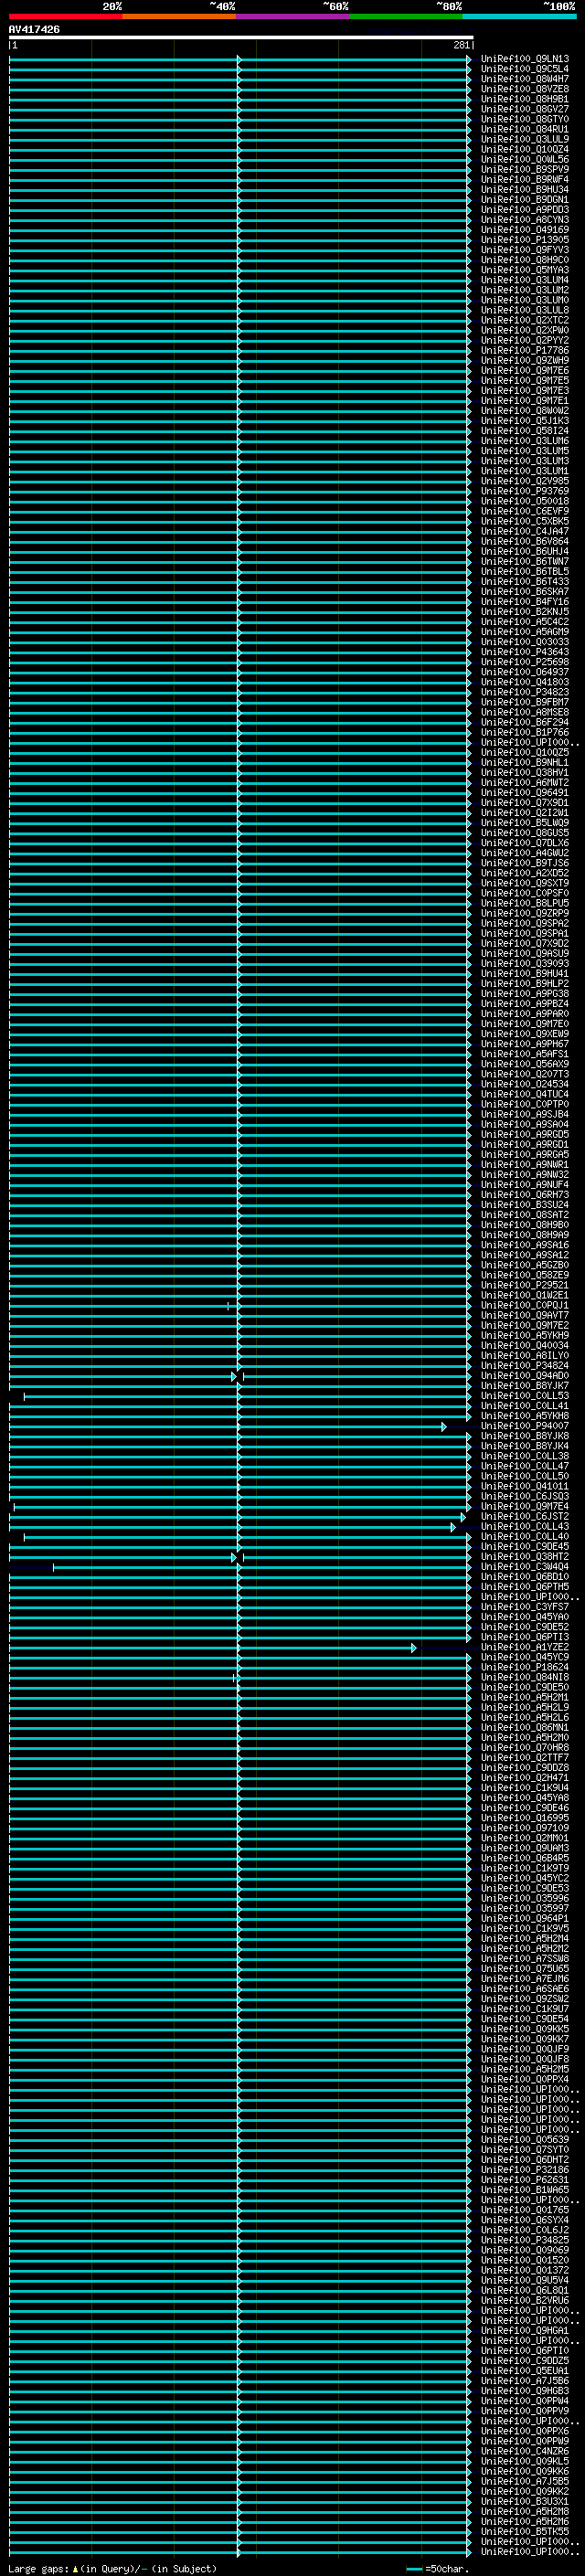The image size is (585, 2576).
Task: Open hit UniRef100_Q9C5L4
Action: click(525, 69)
